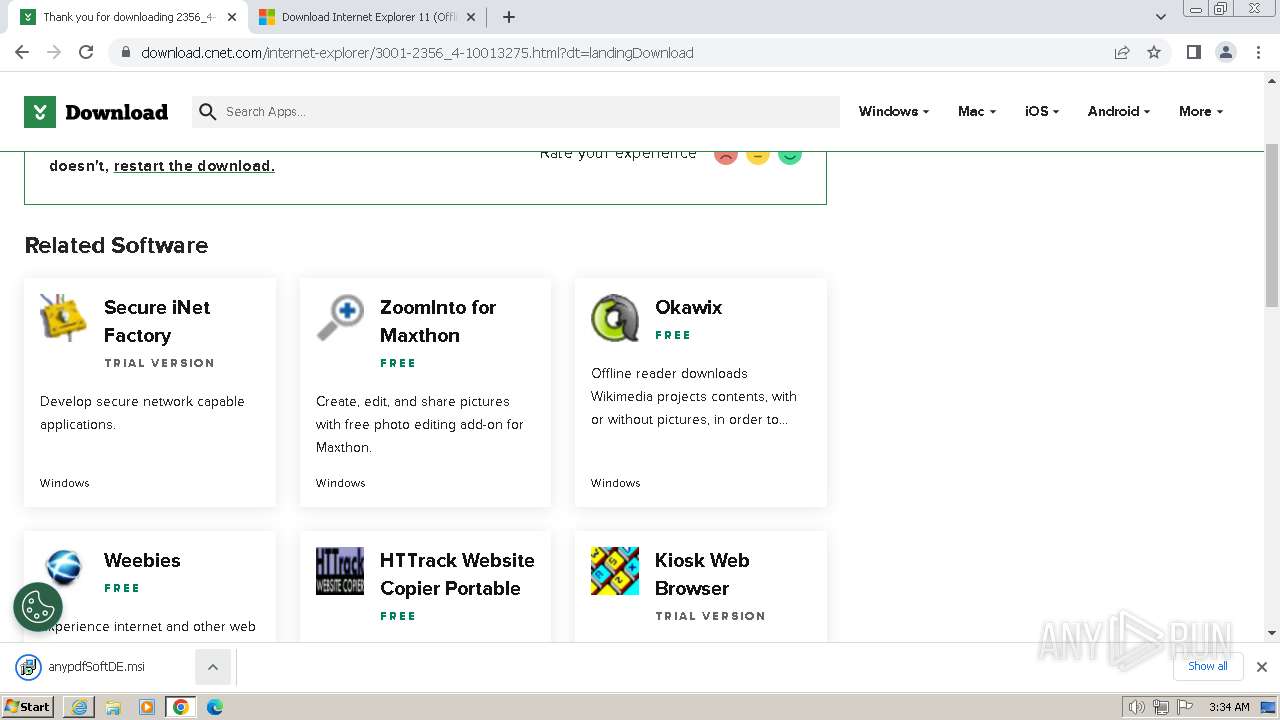Click the ZoomInto for Maxthon app icon
This screenshot has width=1280, height=720.
pos(340,318)
